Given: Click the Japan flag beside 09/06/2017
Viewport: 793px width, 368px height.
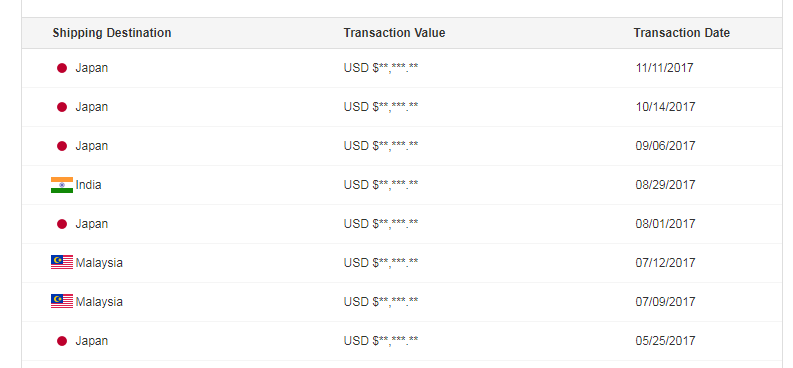Looking at the screenshot, I should point(62,146).
